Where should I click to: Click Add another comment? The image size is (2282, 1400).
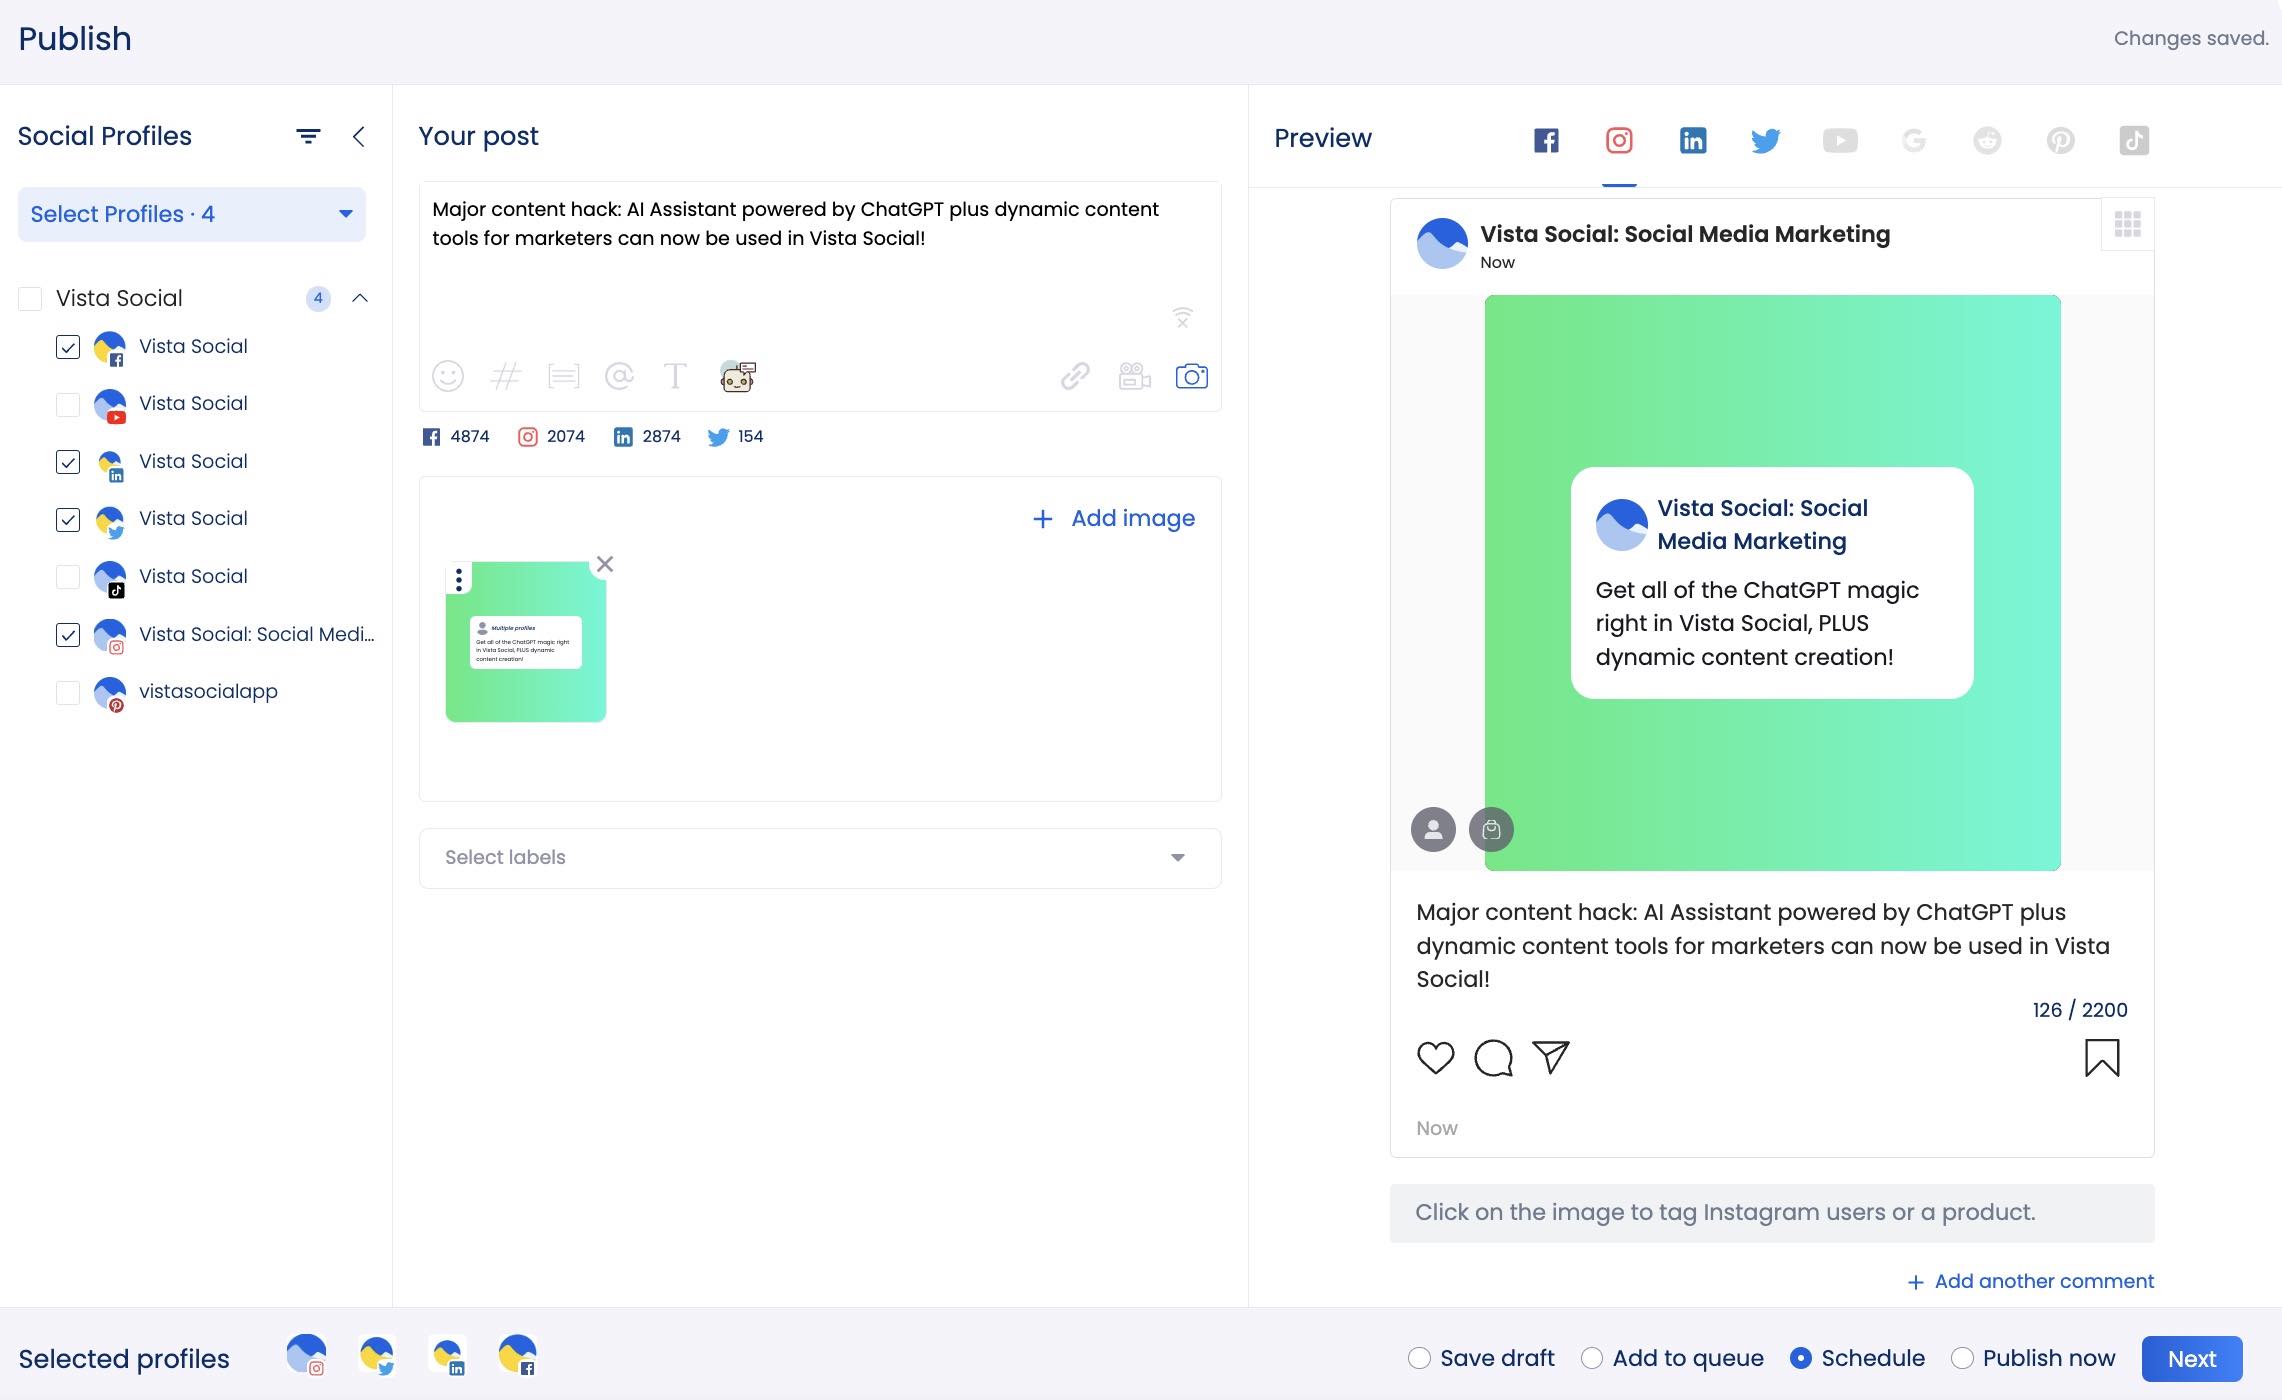(2030, 1281)
